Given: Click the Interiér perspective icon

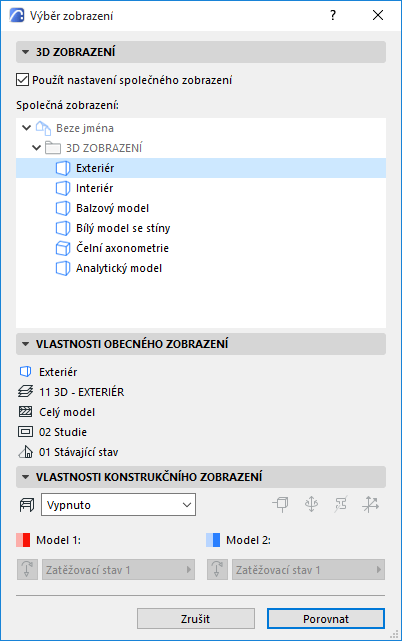Looking at the screenshot, I should pos(63,188).
